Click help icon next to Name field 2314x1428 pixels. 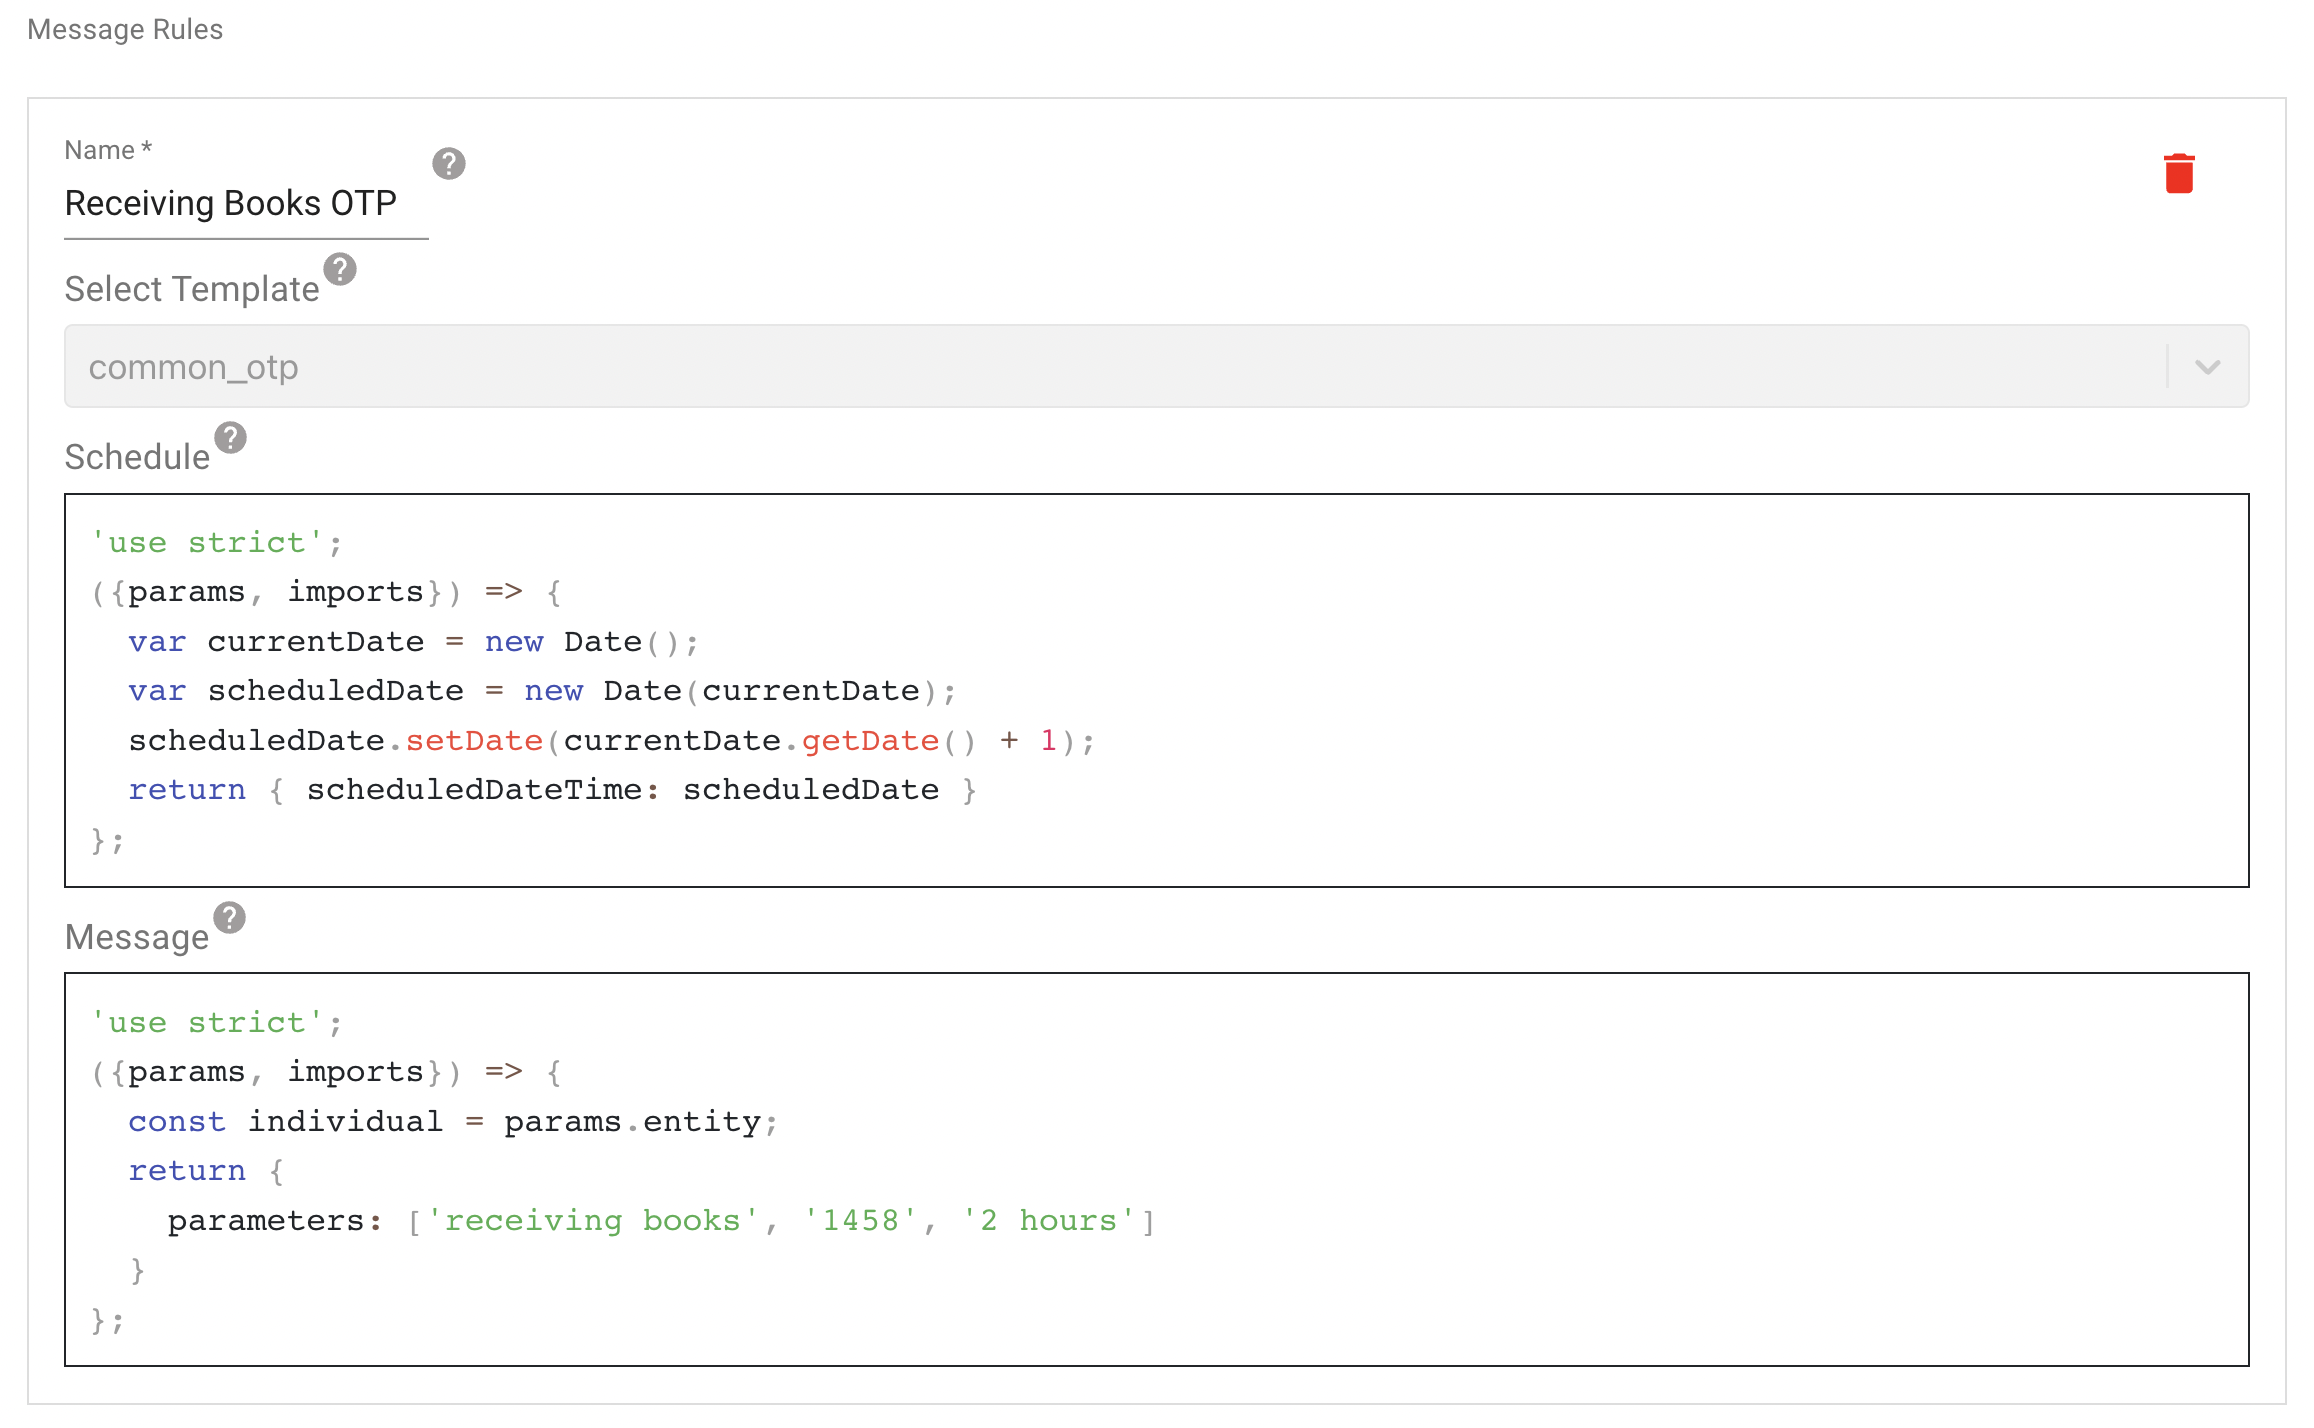tap(449, 163)
